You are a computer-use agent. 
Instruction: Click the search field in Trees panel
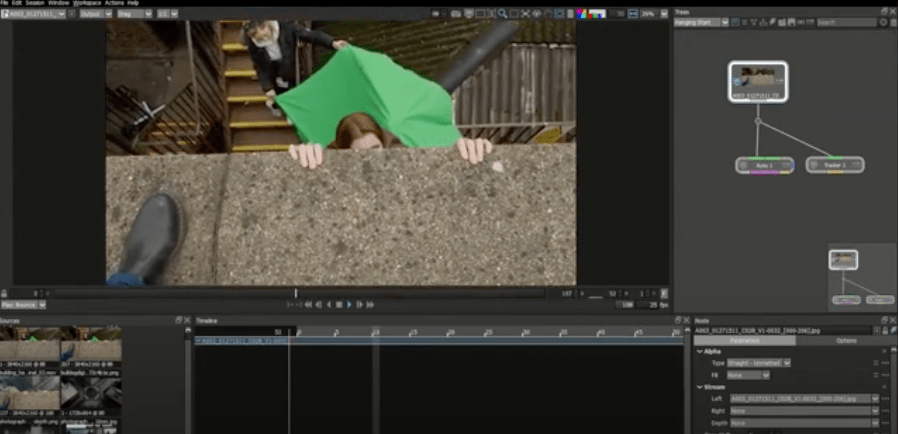[x=845, y=22]
